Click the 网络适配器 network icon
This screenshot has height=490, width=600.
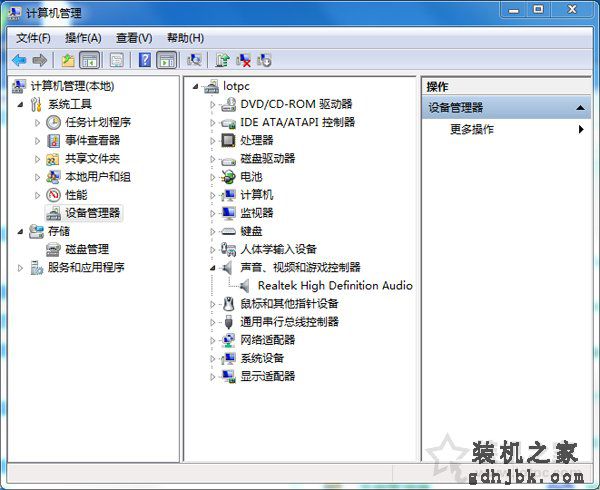point(228,340)
